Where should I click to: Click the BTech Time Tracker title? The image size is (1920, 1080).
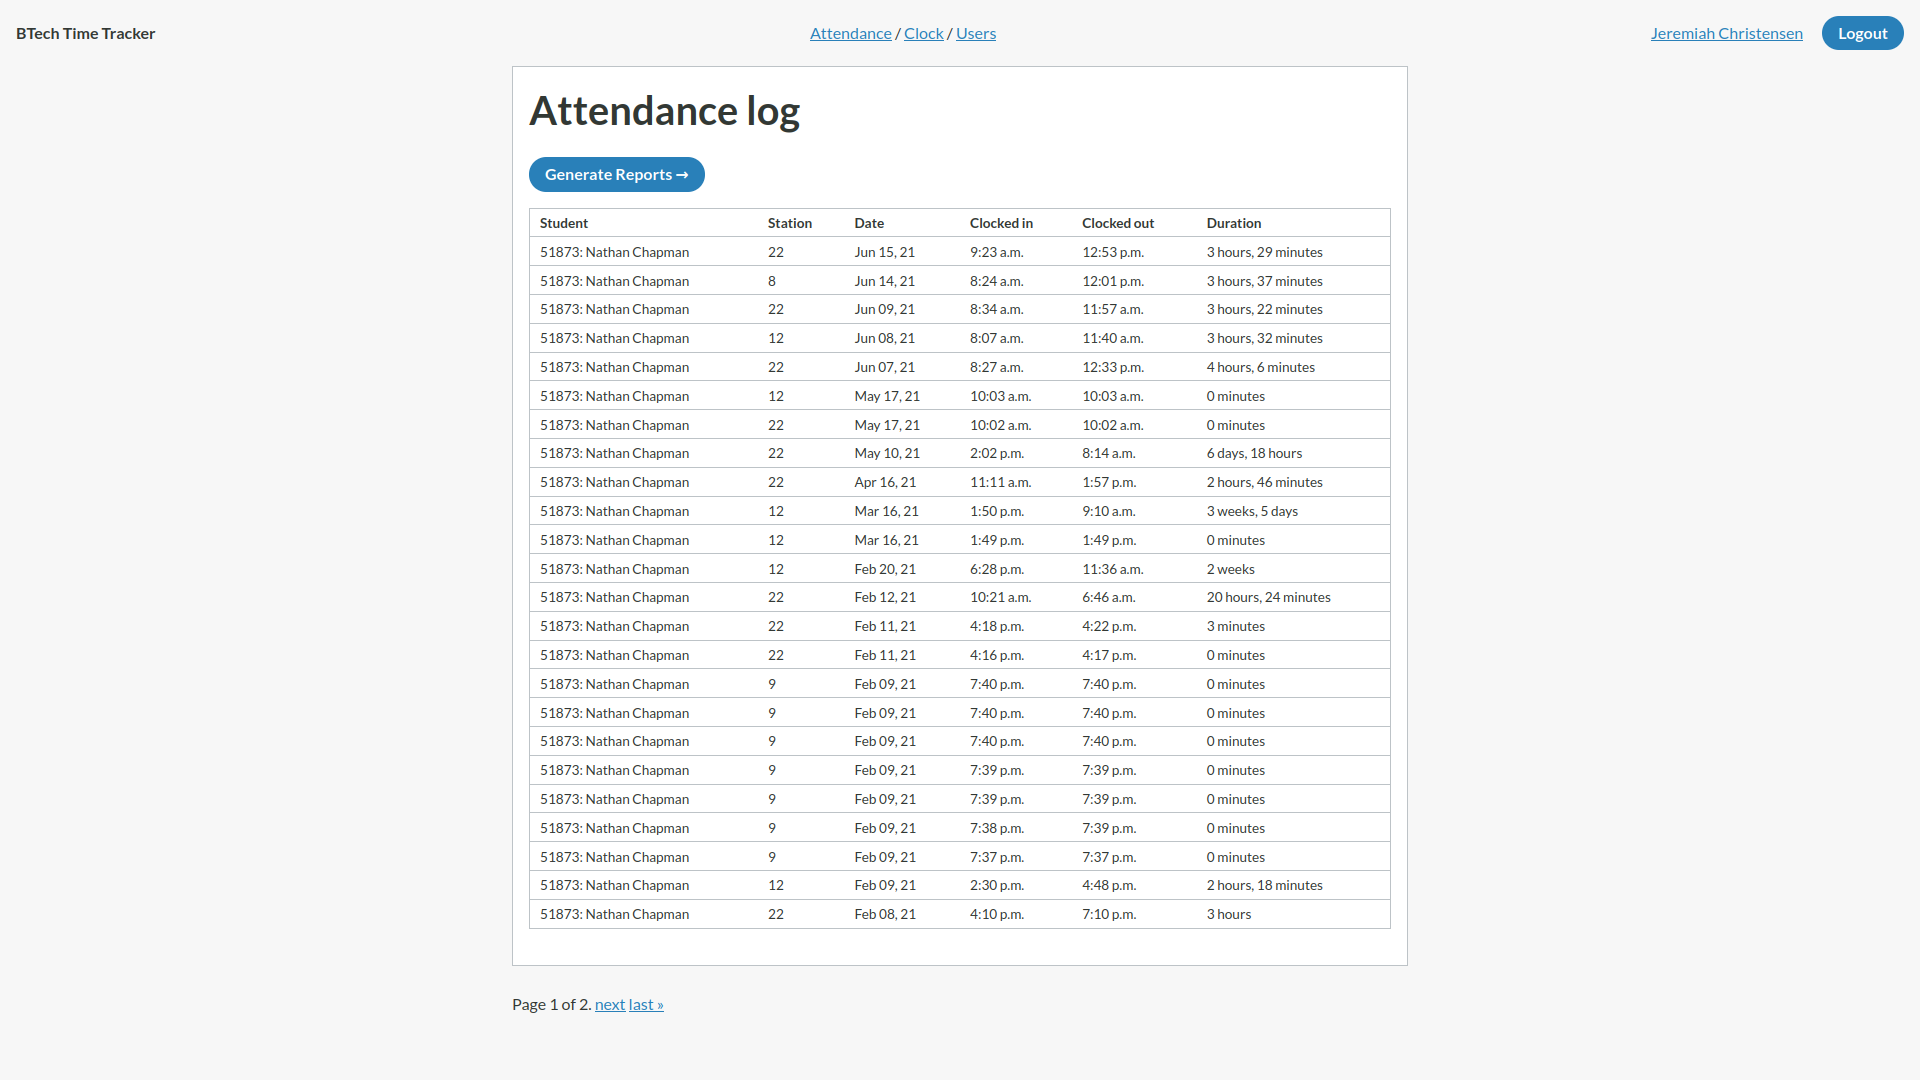(x=86, y=34)
